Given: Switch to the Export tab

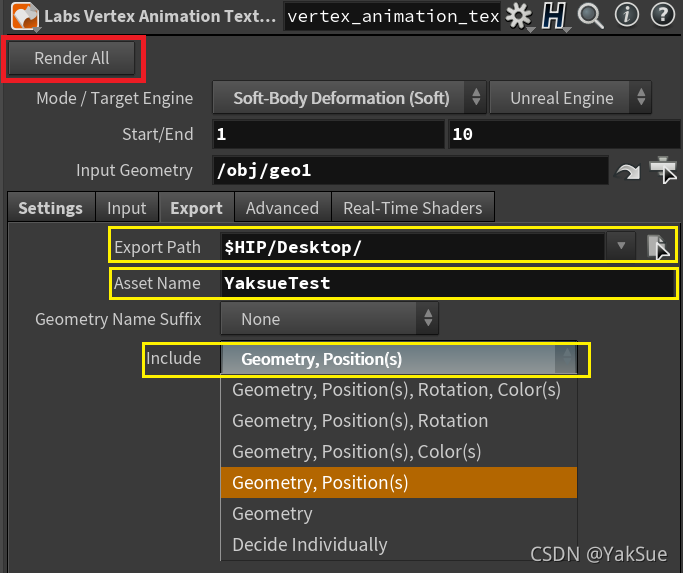Looking at the screenshot, I should tap(196, 208).
